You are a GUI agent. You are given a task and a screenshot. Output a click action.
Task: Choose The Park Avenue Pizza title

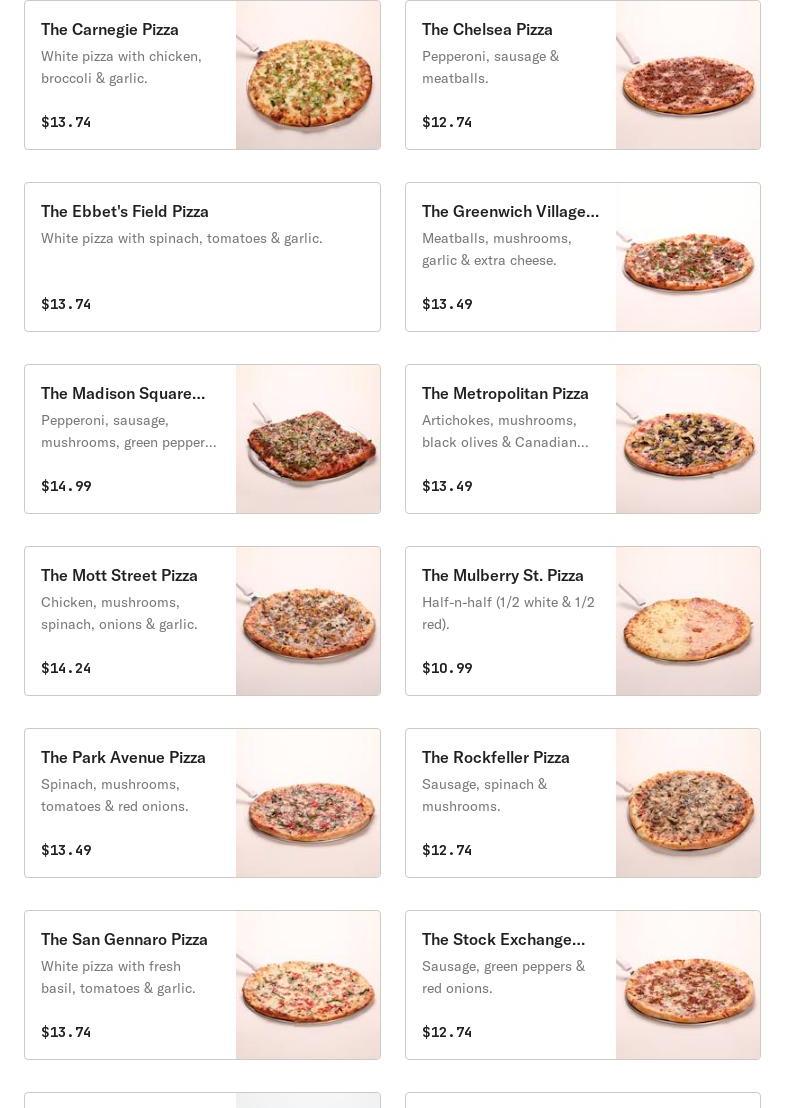click(x=123, y=758)
